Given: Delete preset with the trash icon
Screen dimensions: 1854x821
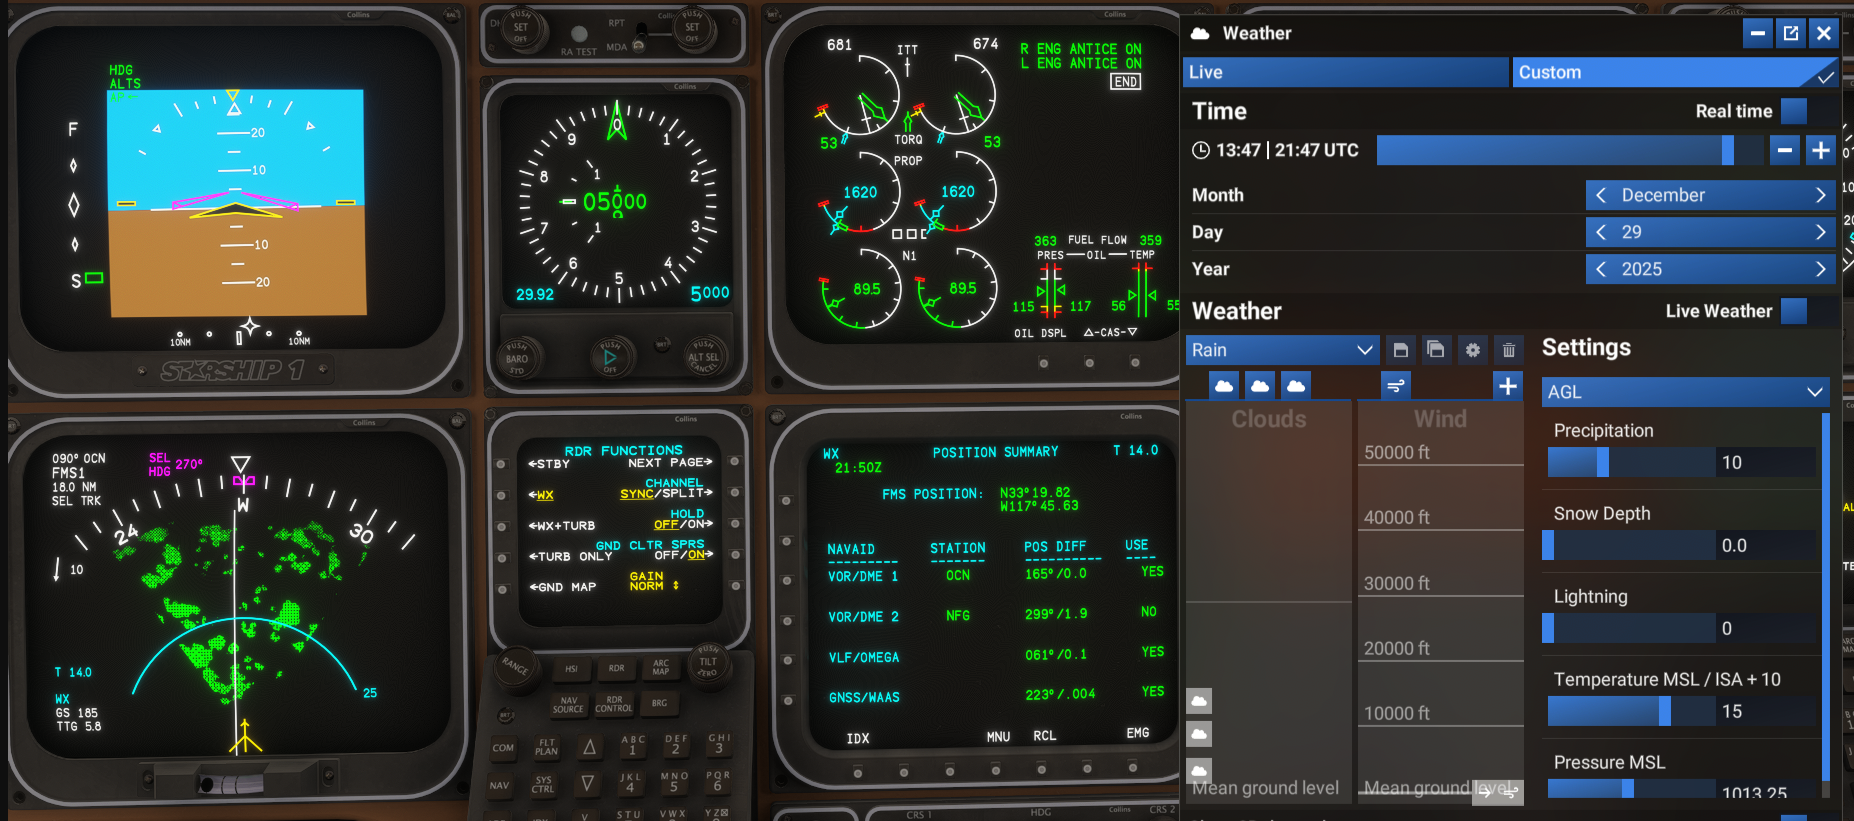Looking at the screenshot, I should pos(1509,350).
